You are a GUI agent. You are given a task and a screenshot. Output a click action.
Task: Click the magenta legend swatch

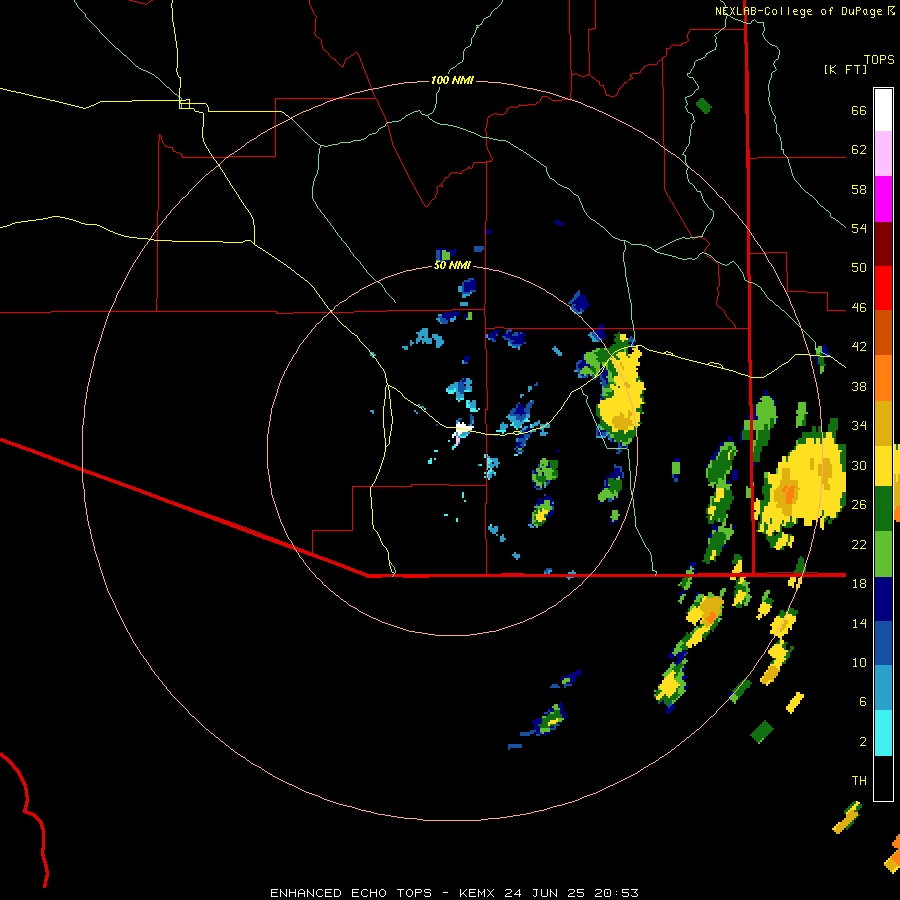[x=883, y=199]
